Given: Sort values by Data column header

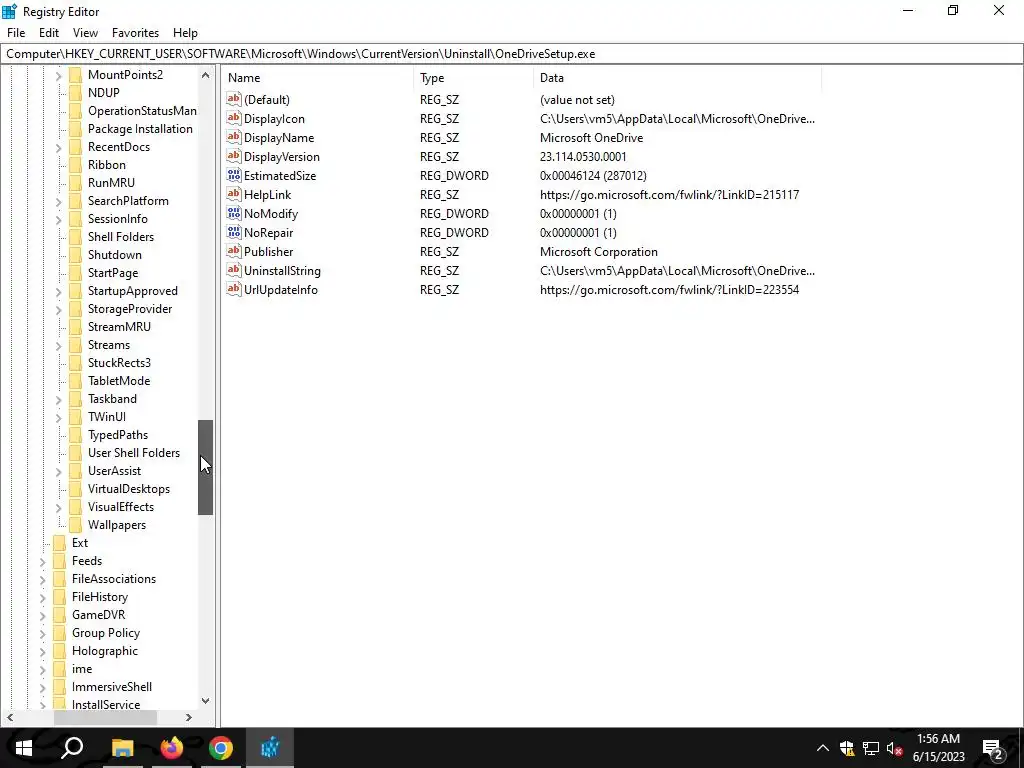Looking at the screenshot, I should click(677, 78).
